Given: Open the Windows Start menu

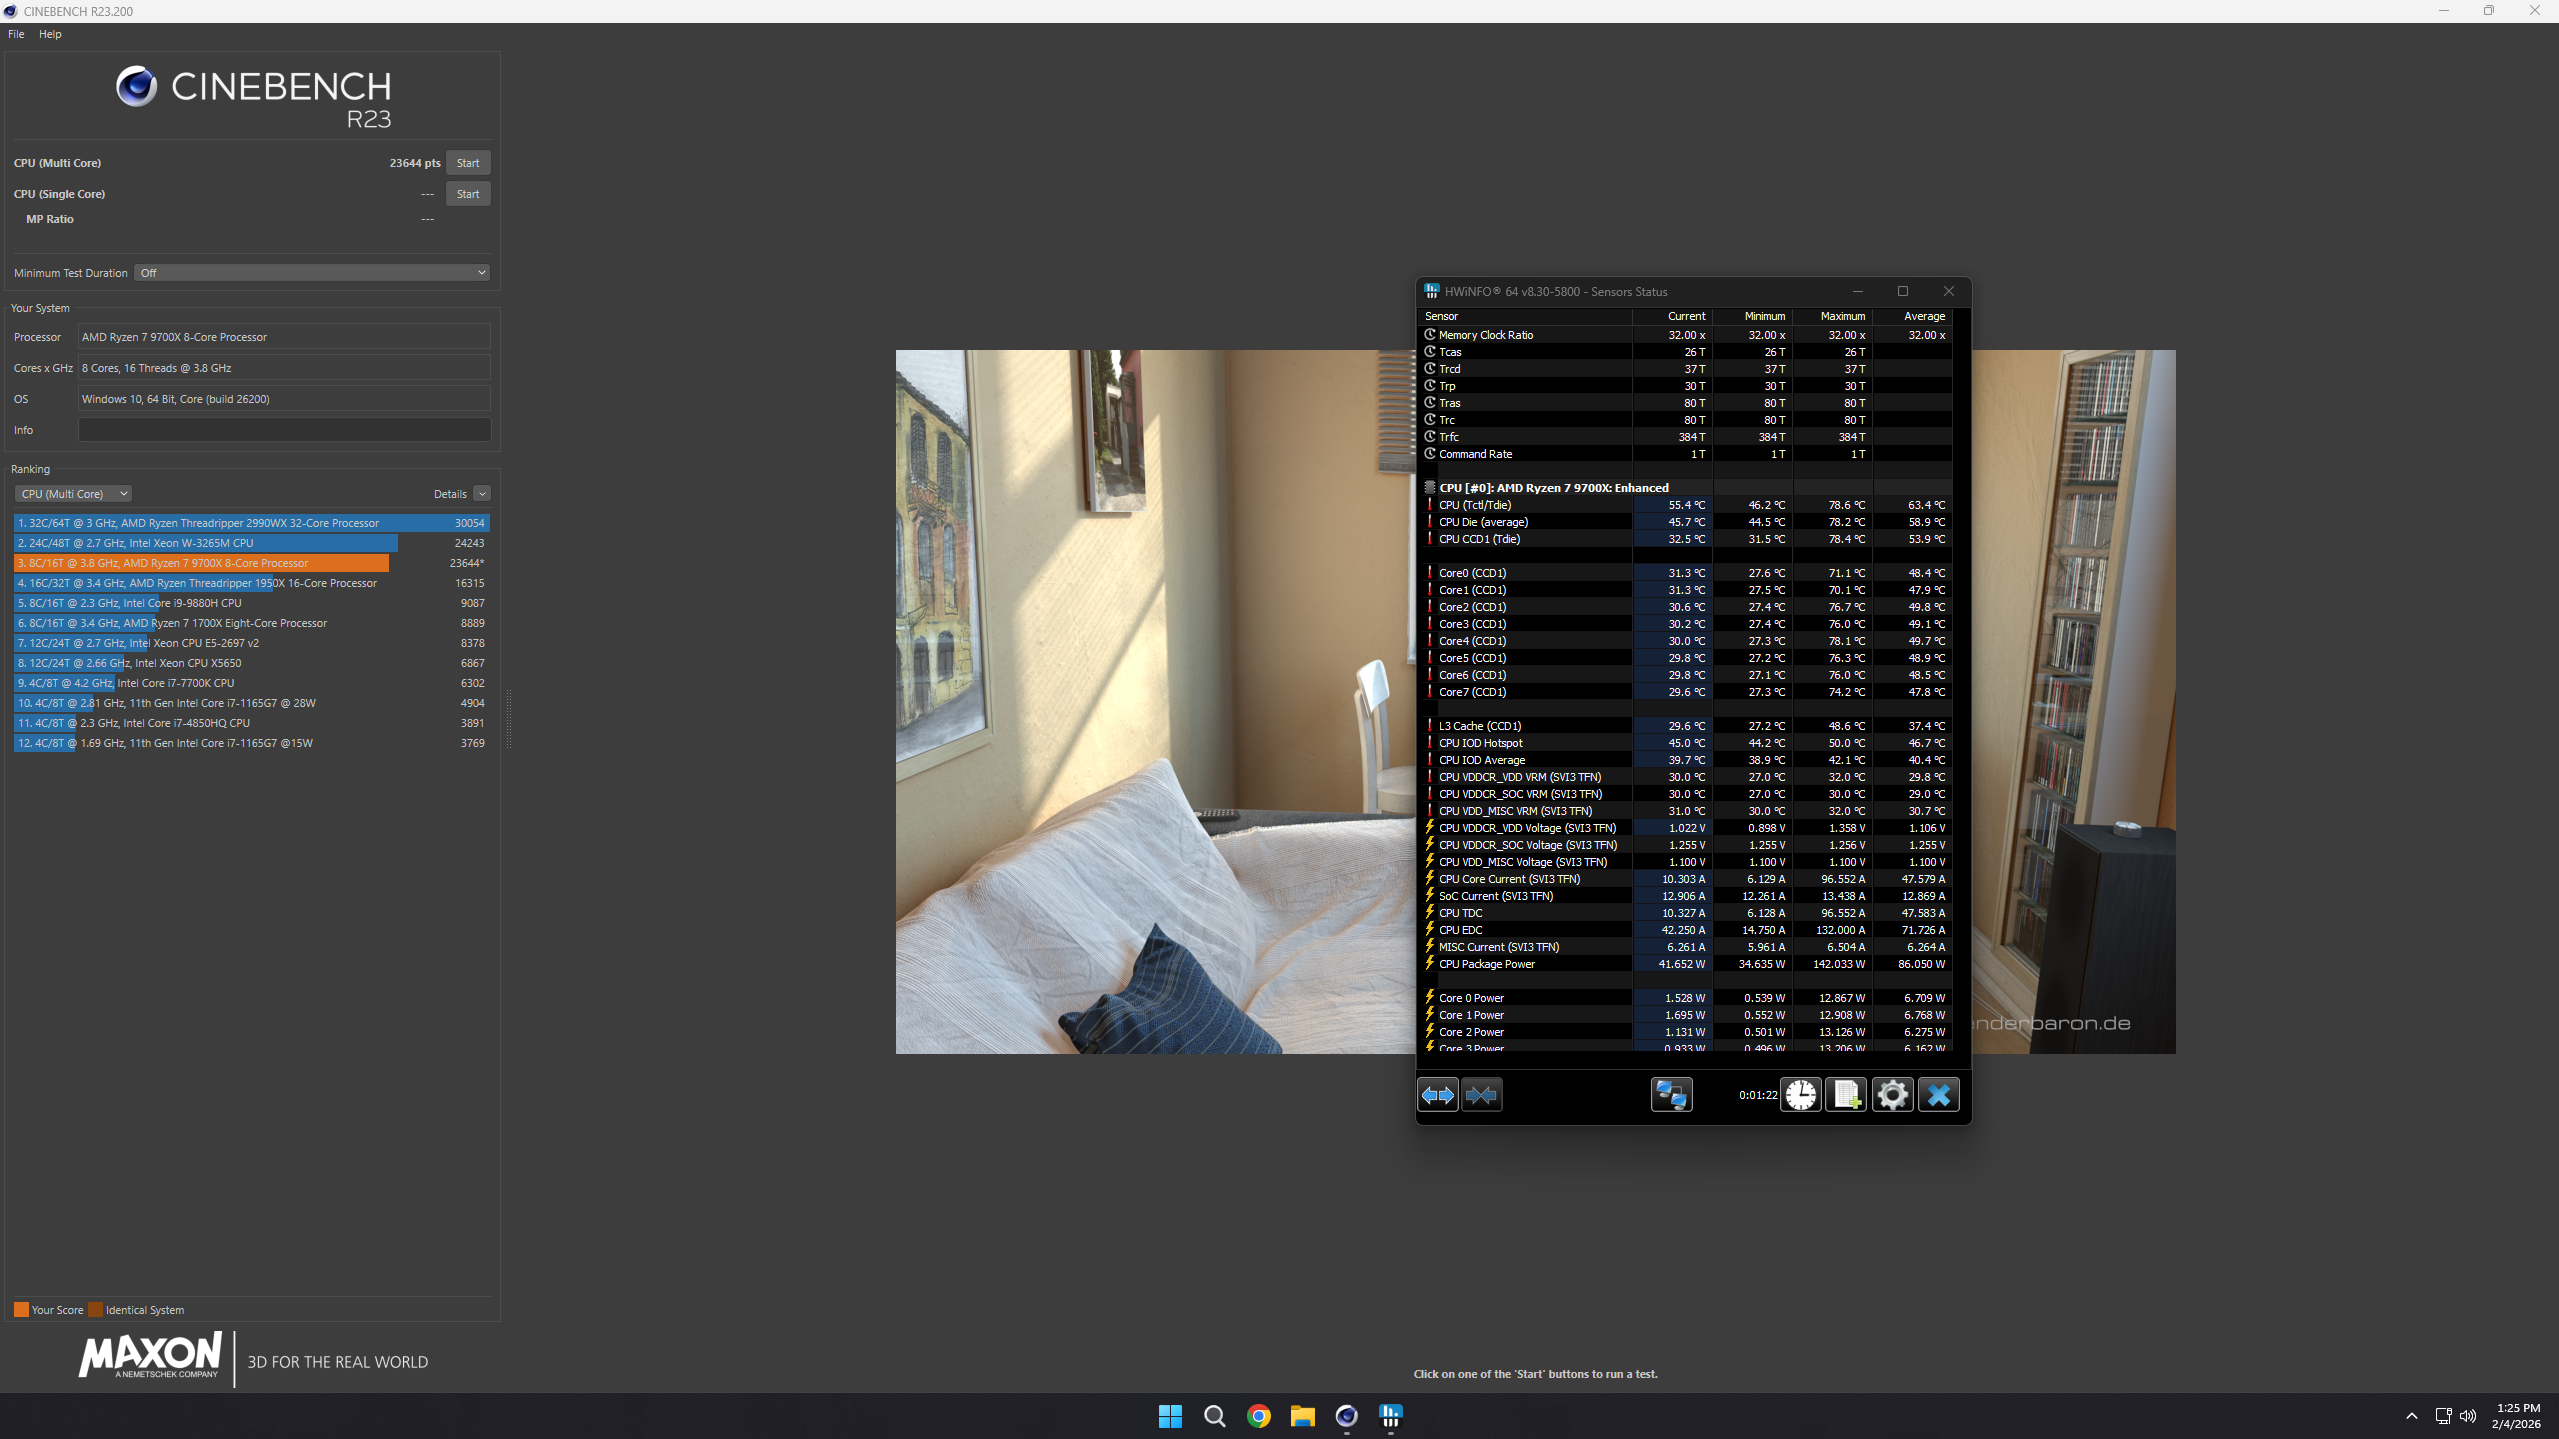Looking at the screenshot, I should click(x=1170, y=1416).
